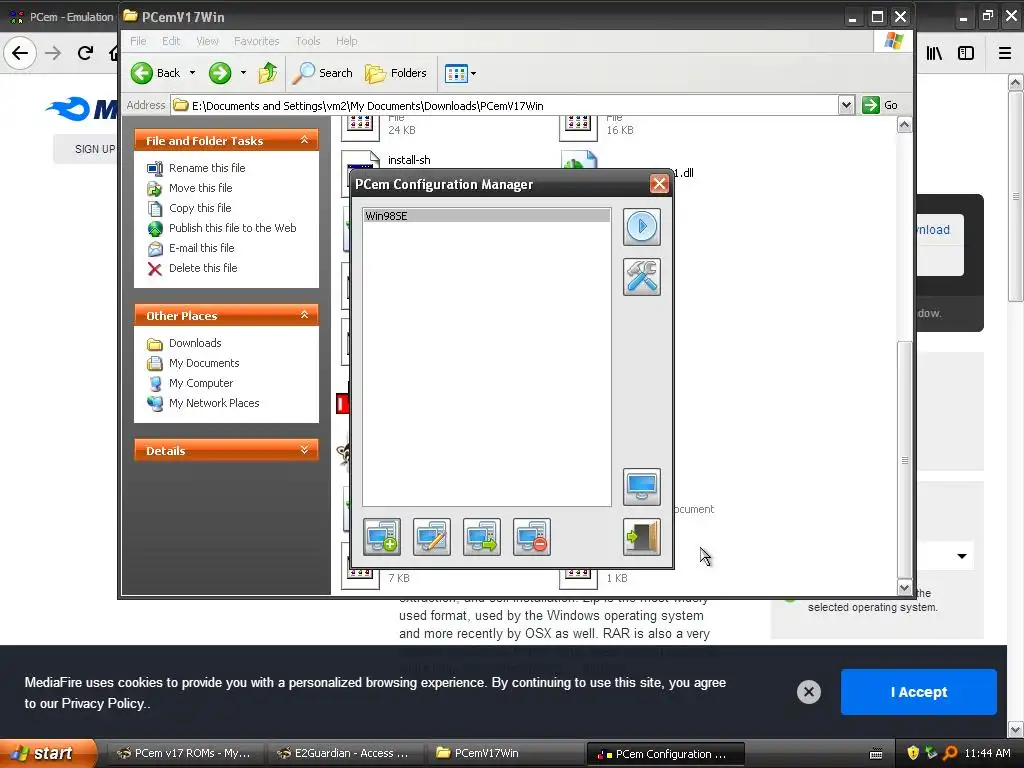
Task: Click the Explorer Forward arrow
Action: point(220,73)
